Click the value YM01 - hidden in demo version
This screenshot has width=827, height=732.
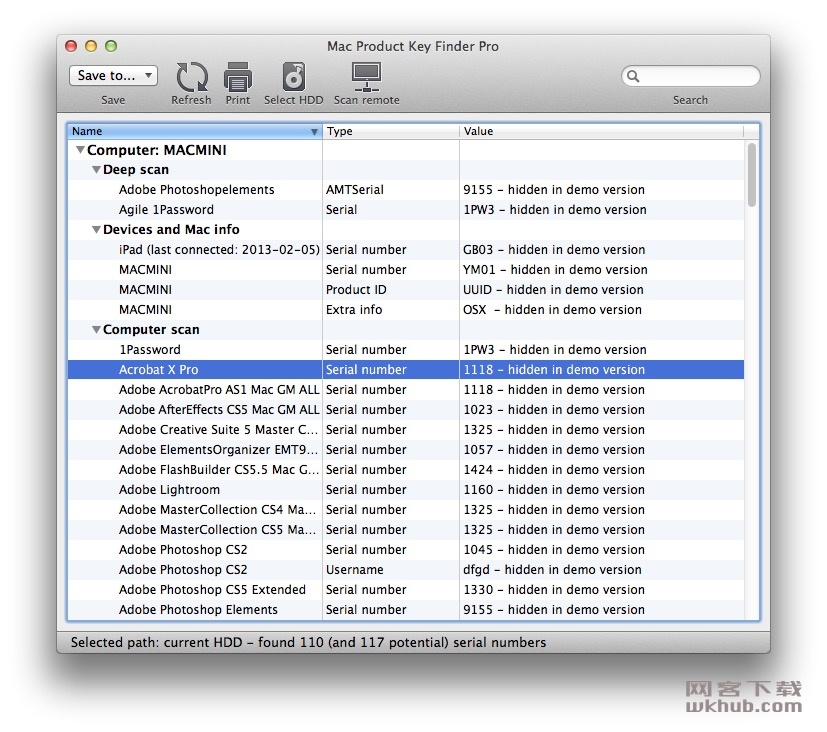click(555, 271)
